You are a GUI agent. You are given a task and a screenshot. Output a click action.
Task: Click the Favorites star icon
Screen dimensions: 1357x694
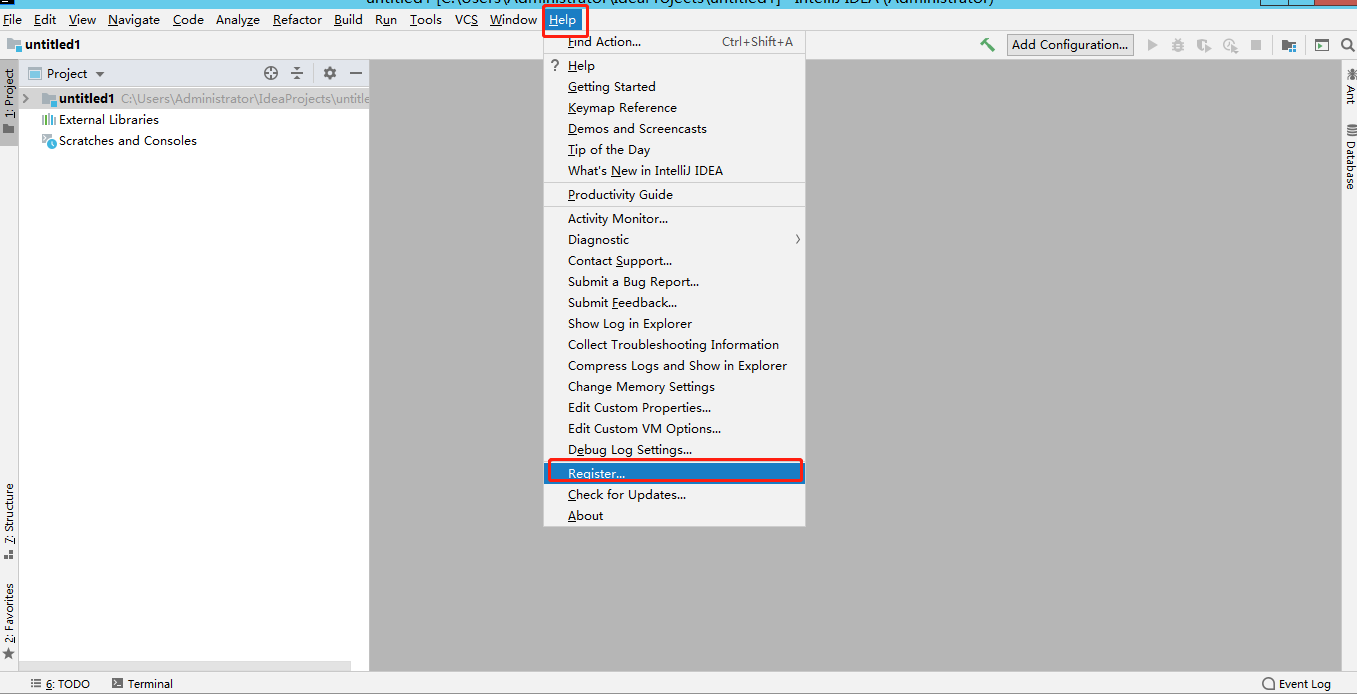9,654
